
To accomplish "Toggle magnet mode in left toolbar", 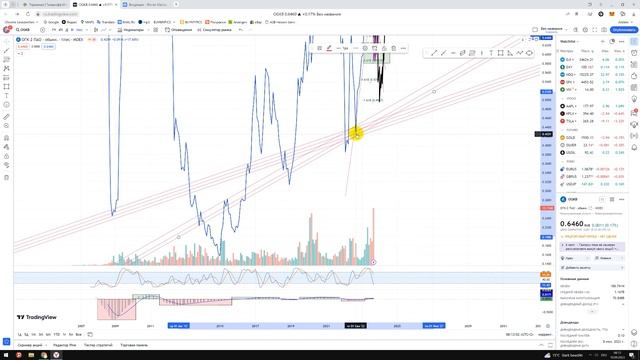I will [6, 138].
